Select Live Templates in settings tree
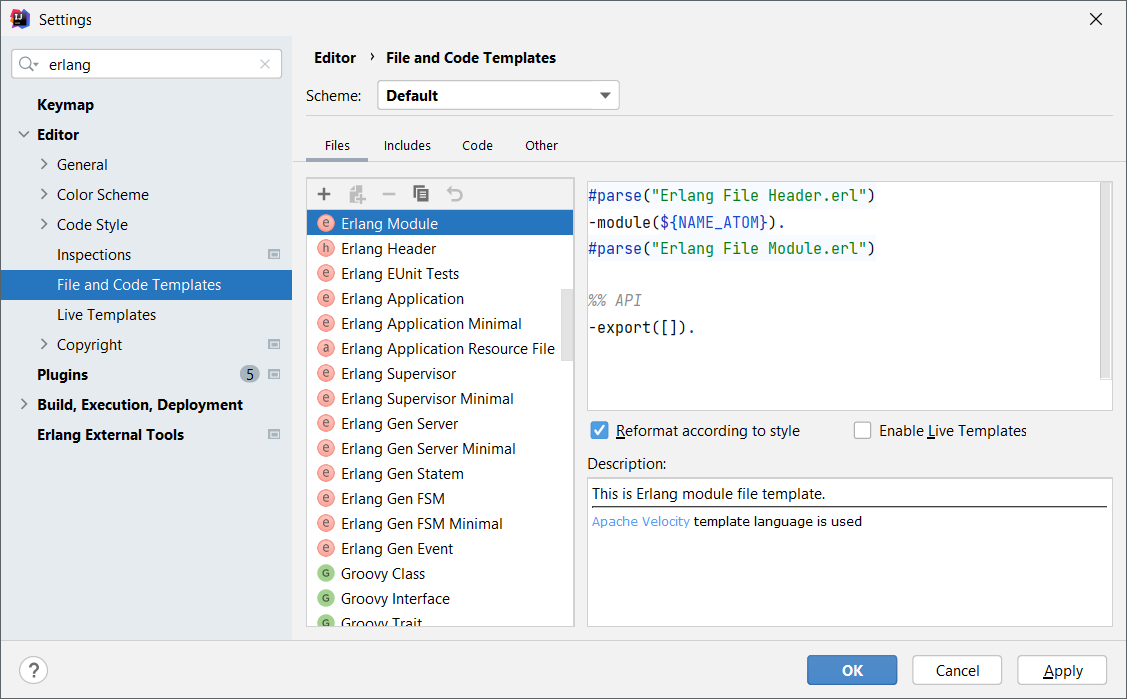 coord(106,315)
